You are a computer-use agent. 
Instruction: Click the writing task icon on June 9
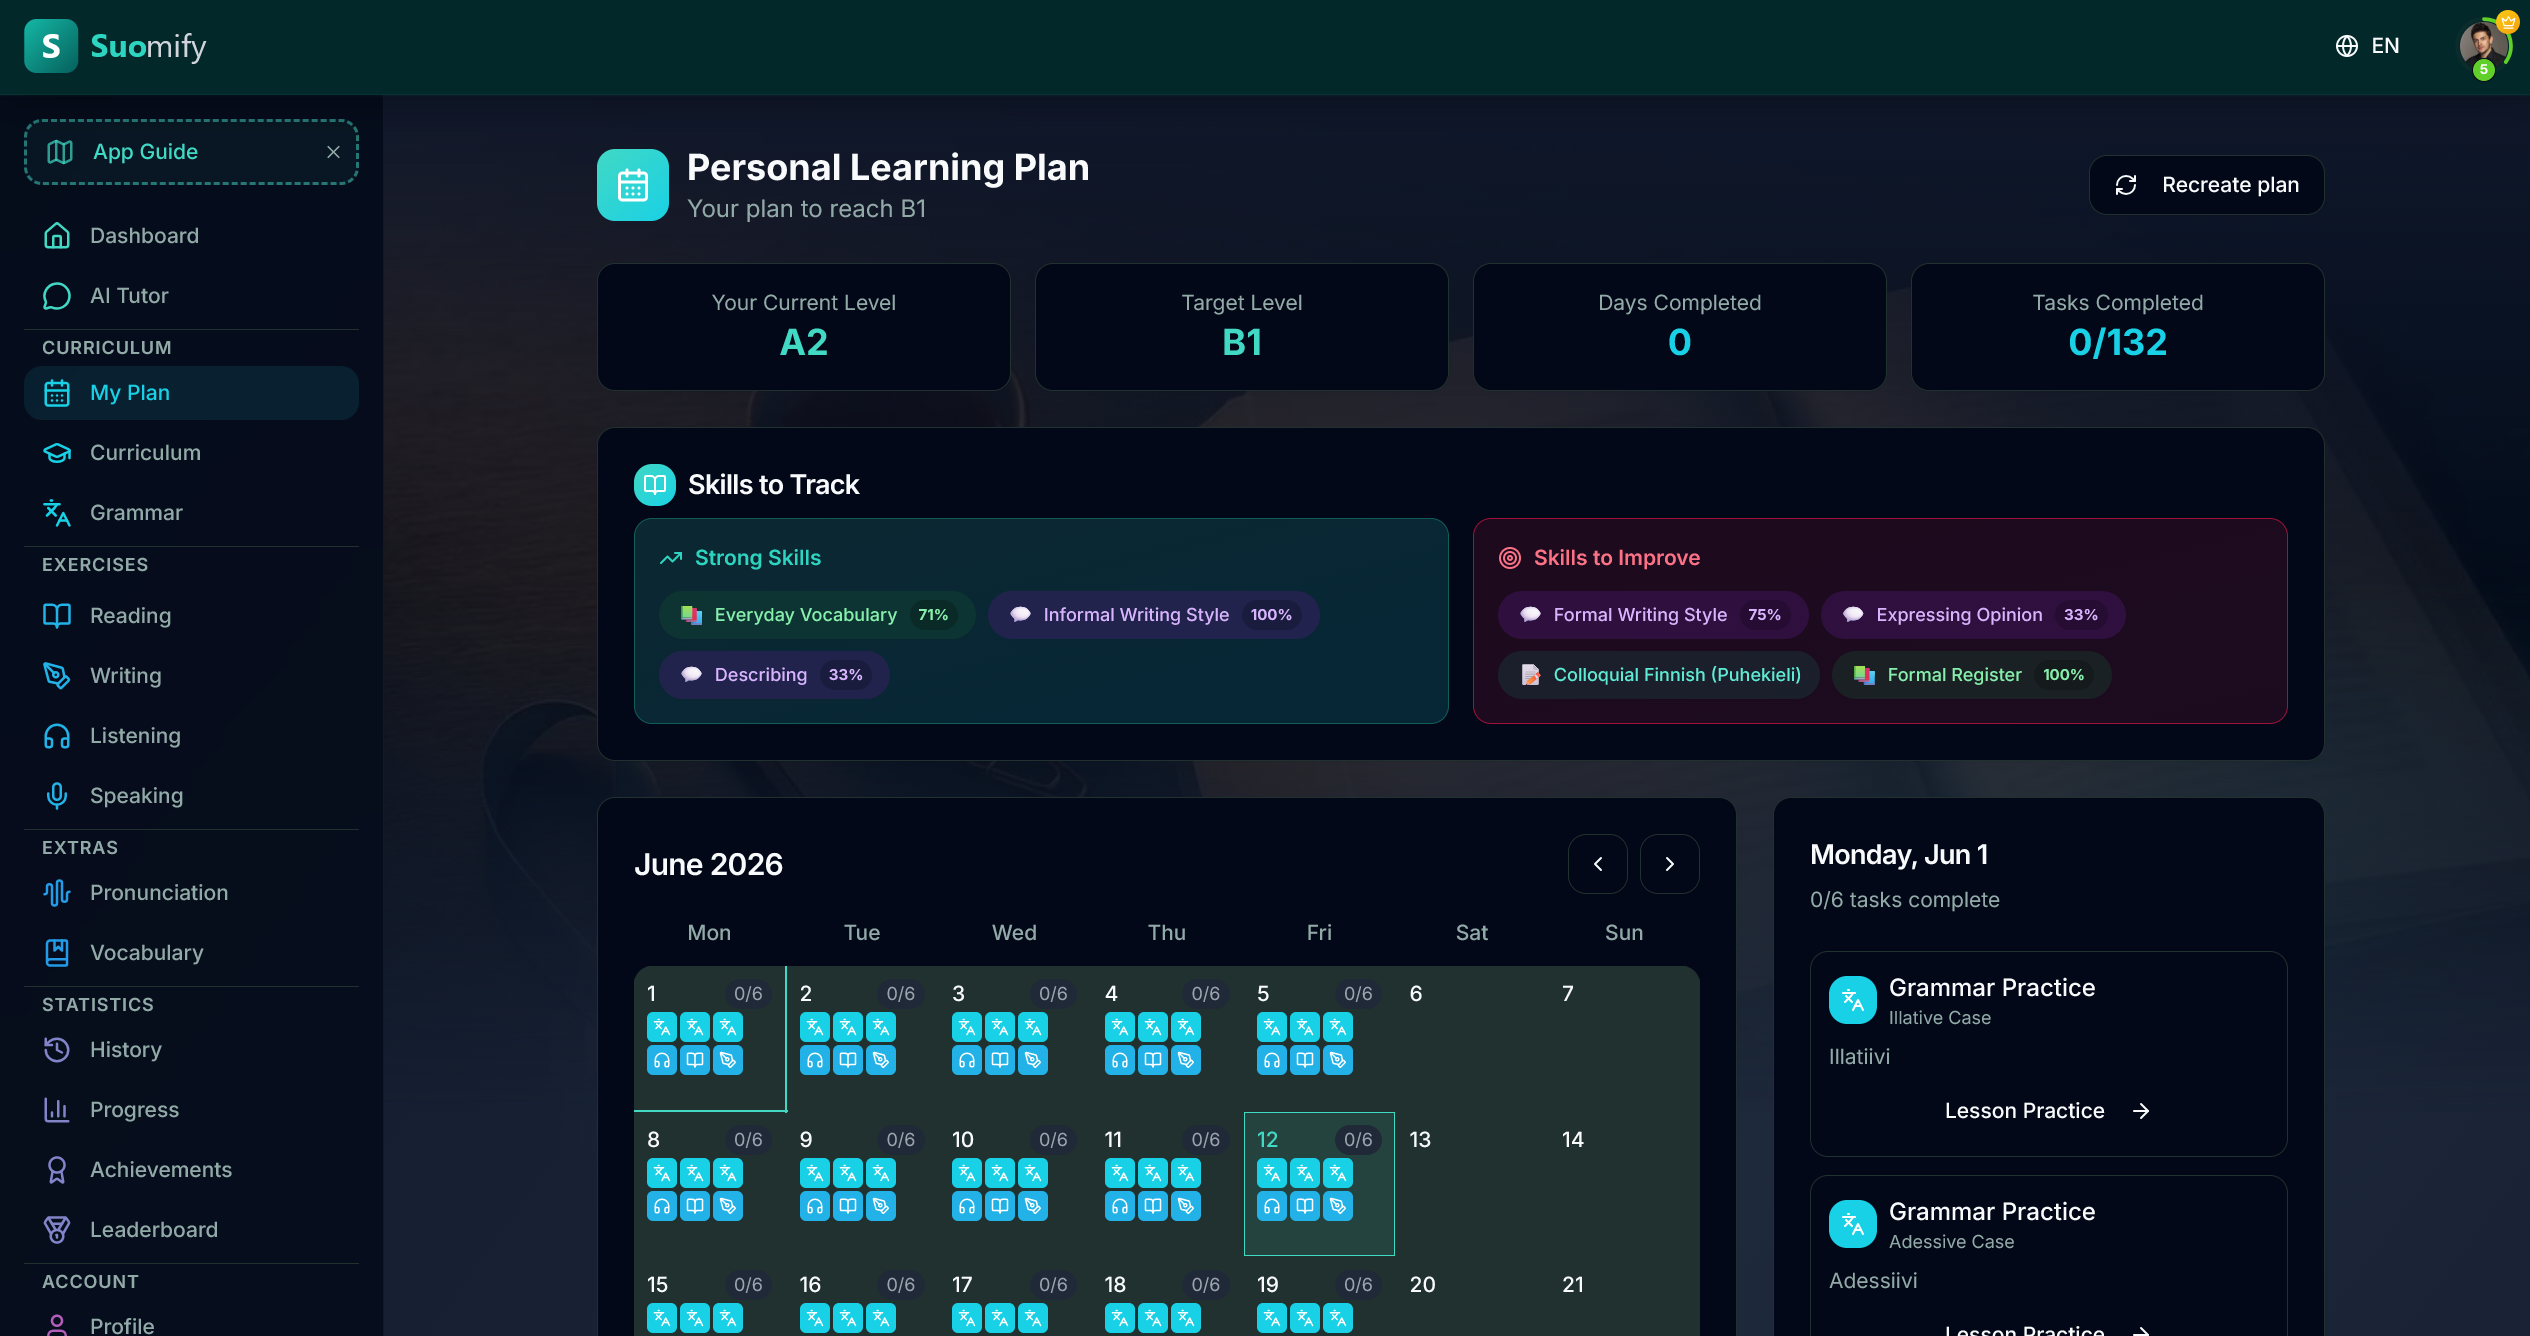pos(881,1206)
